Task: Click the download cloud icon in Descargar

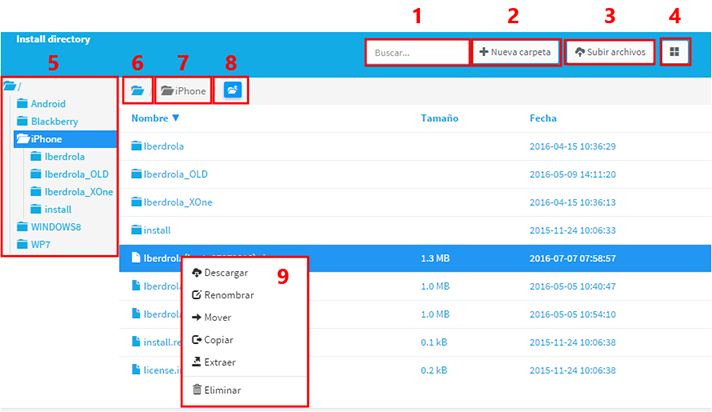Action: 196,273
